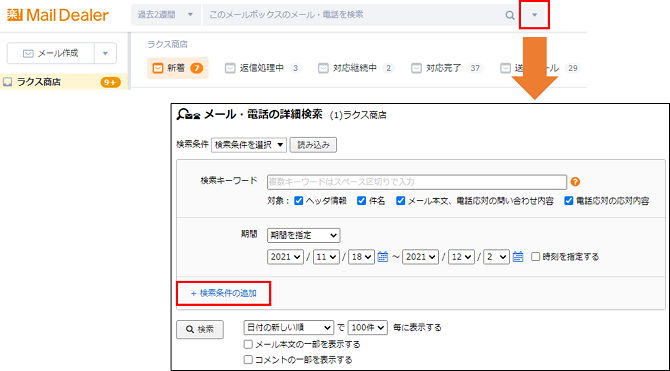Click the 読み込み button

[x=313, y=145]
